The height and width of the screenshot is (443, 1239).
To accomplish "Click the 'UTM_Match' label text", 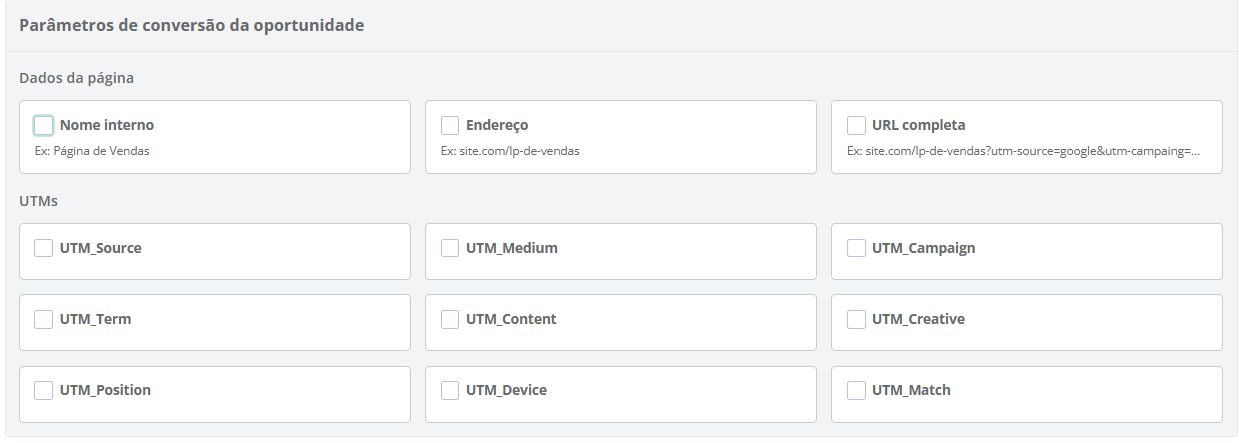I will 911,391.
